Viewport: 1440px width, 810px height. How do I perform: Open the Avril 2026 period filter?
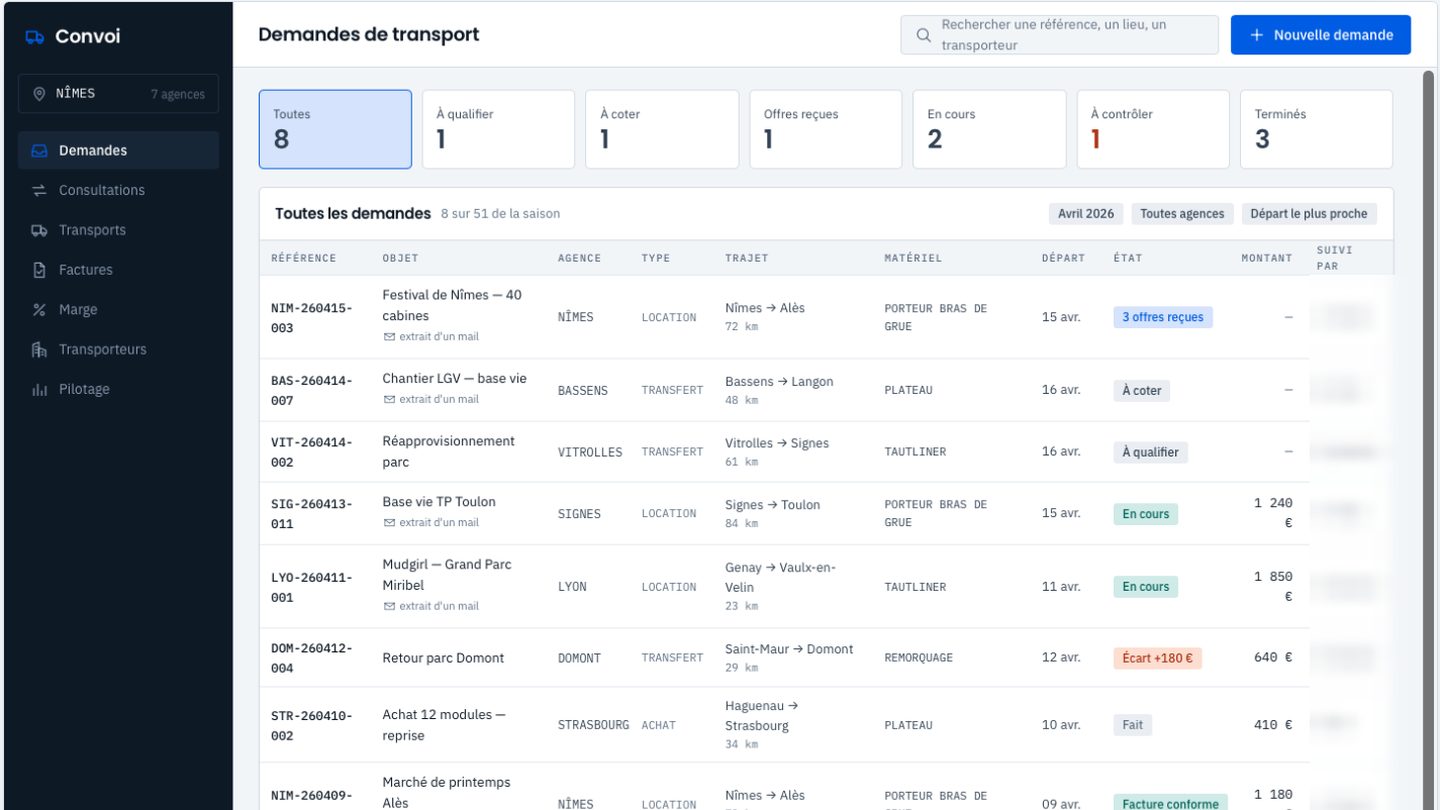click(1086, 214)
